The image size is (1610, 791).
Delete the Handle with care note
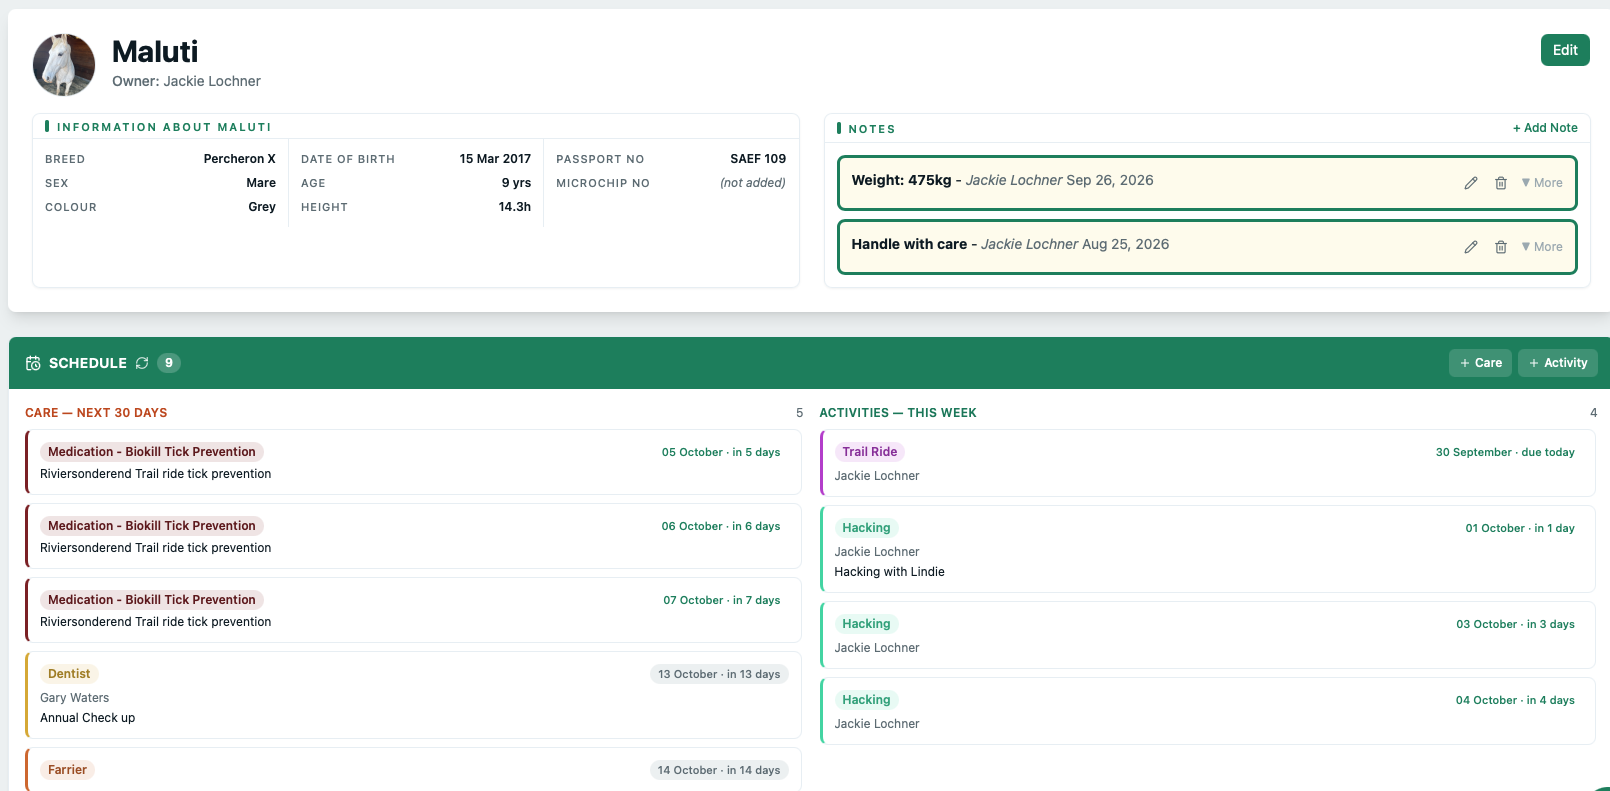click(x=1501, y=247)
